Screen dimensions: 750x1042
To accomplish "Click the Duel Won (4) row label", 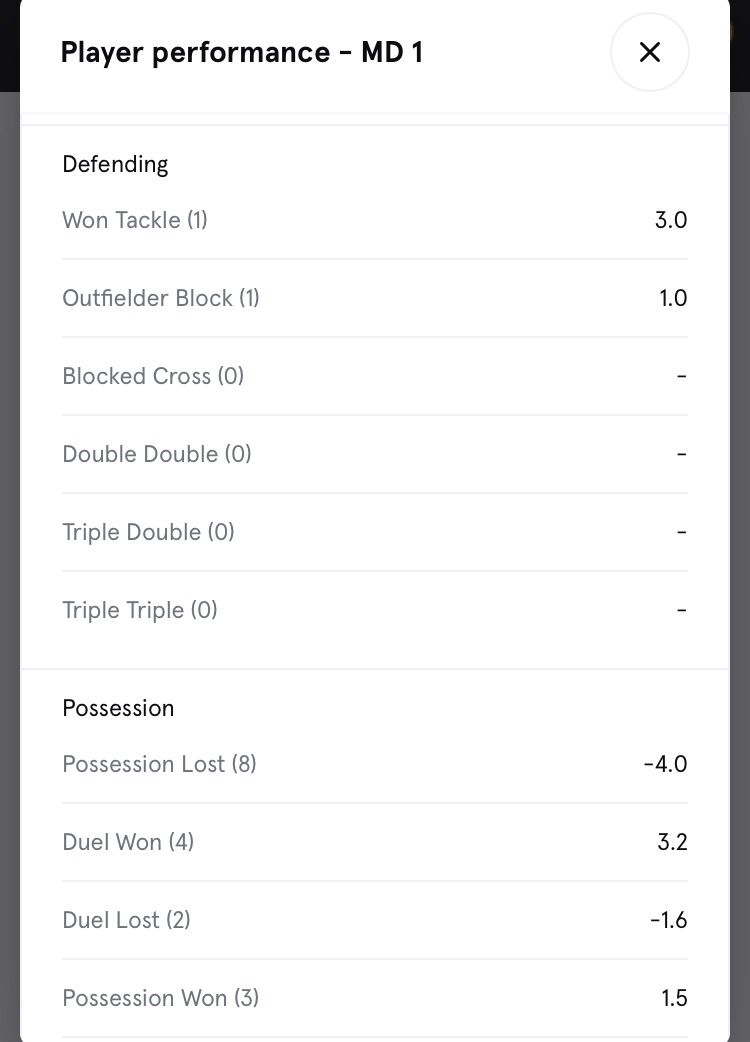I will 128,842.
